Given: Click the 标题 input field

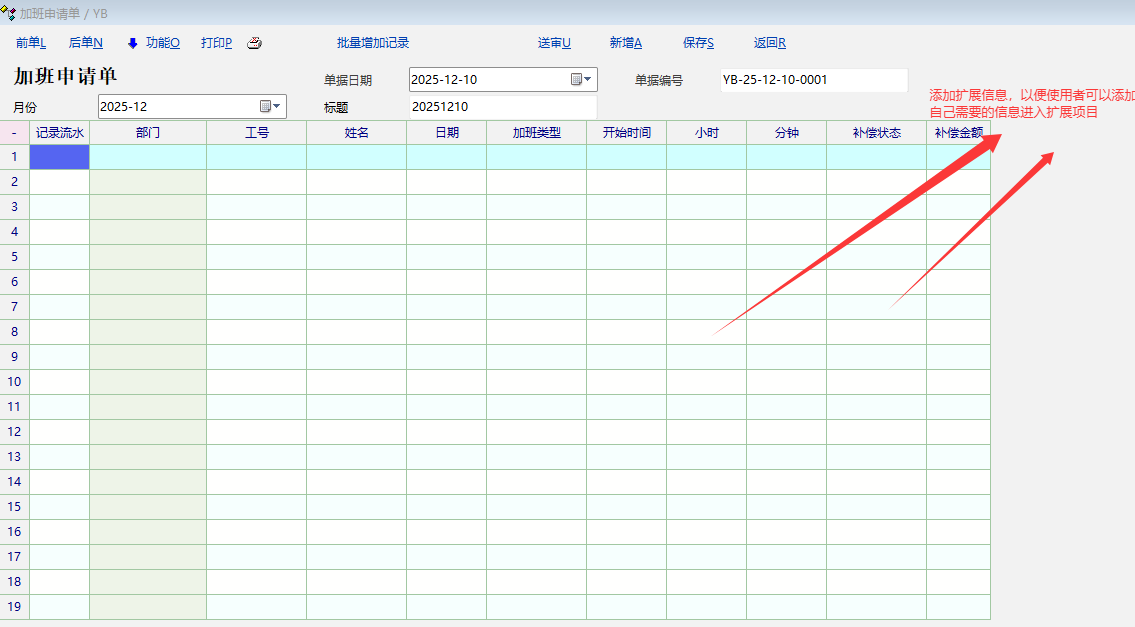Looking at the screenshot, I should pyautogui.click(x=502, y=107).
